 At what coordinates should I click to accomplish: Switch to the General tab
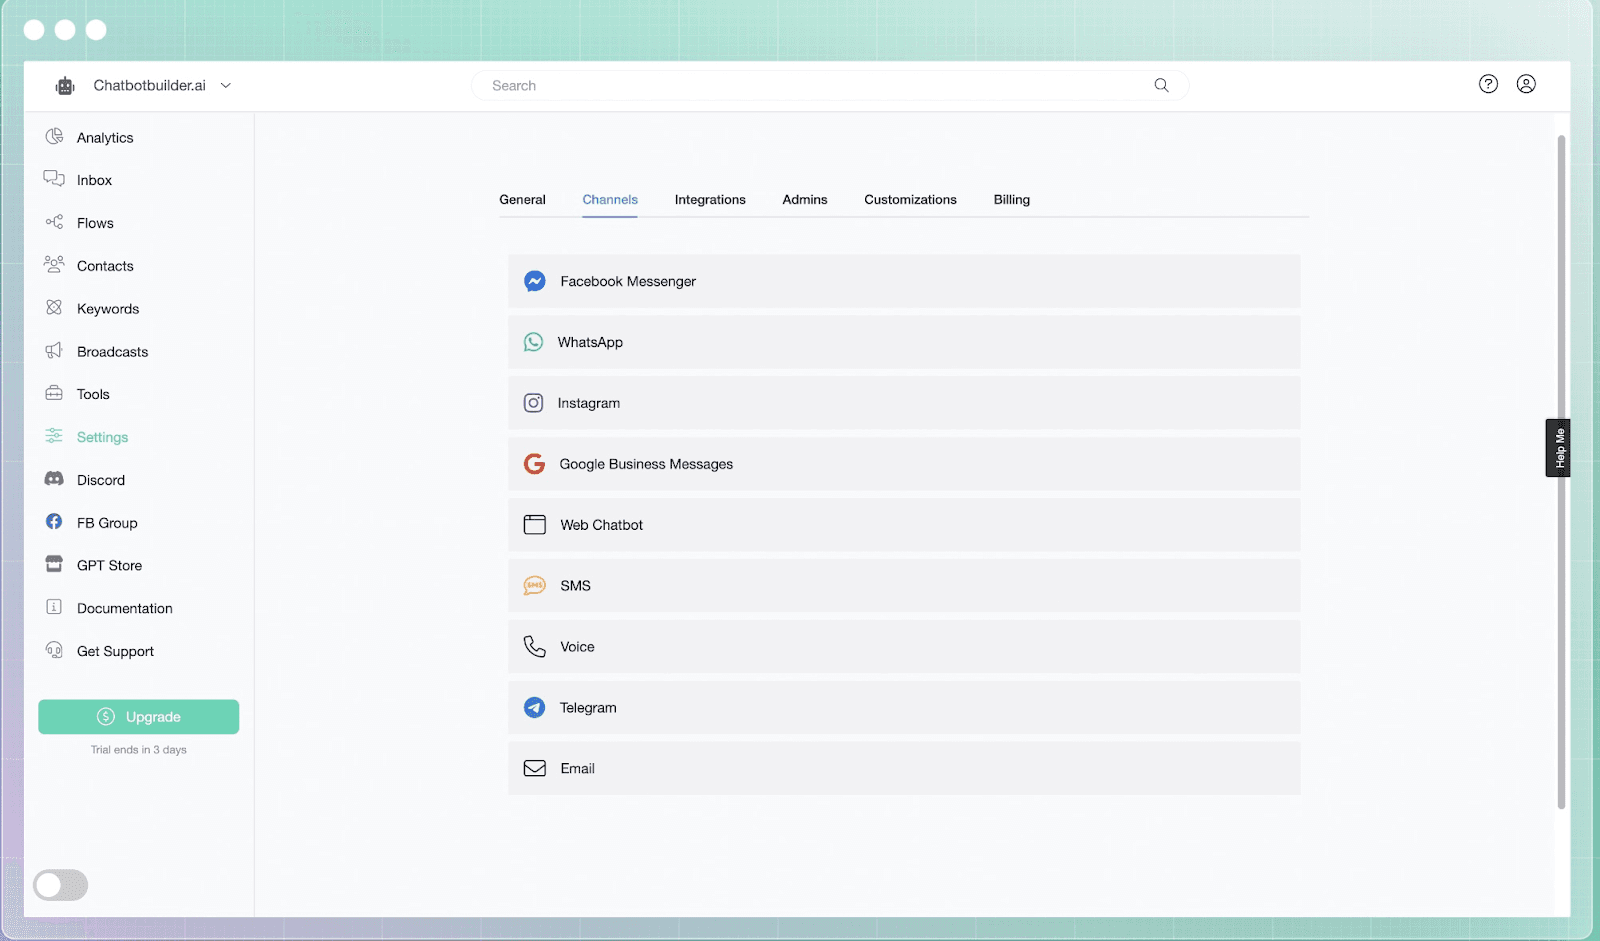click(523, 200)
